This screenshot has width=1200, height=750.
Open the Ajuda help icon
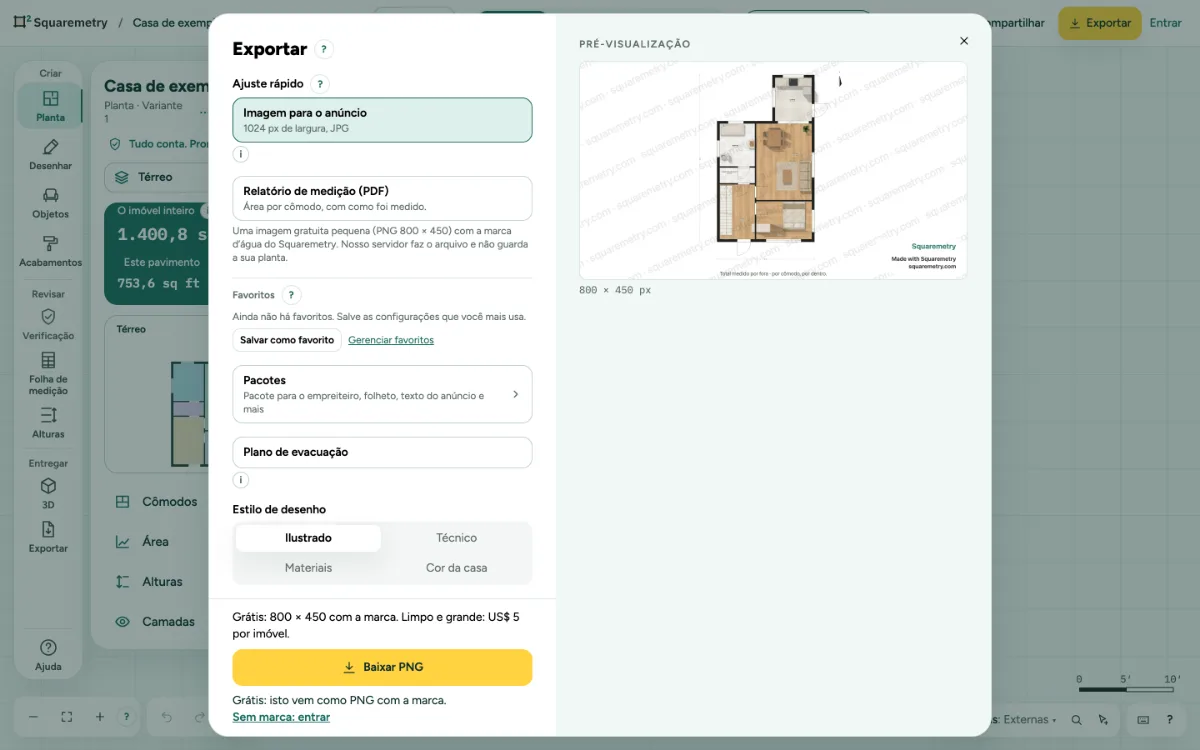(48, 655)
